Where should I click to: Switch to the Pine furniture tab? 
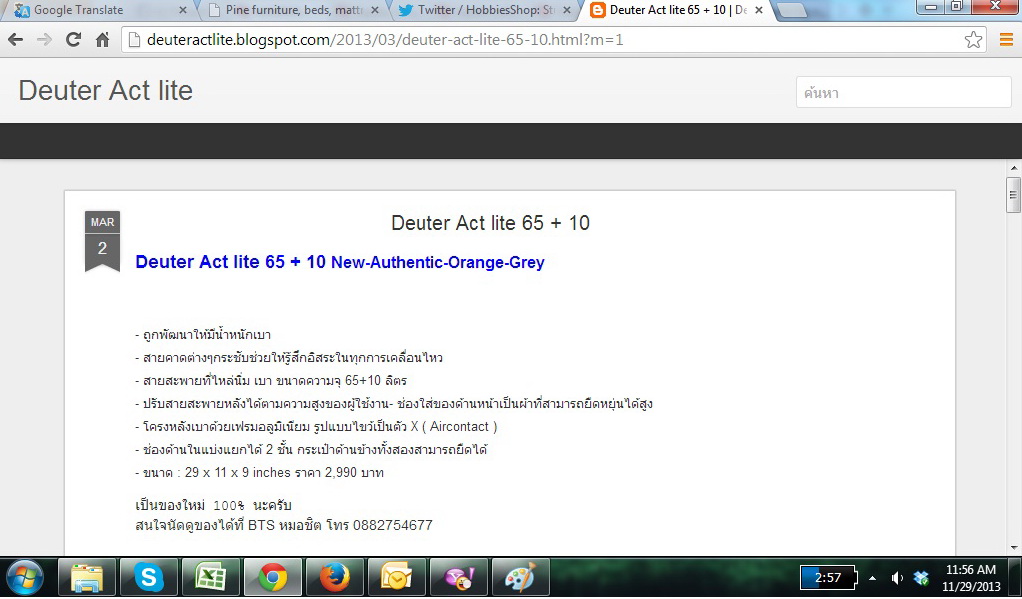291,10
